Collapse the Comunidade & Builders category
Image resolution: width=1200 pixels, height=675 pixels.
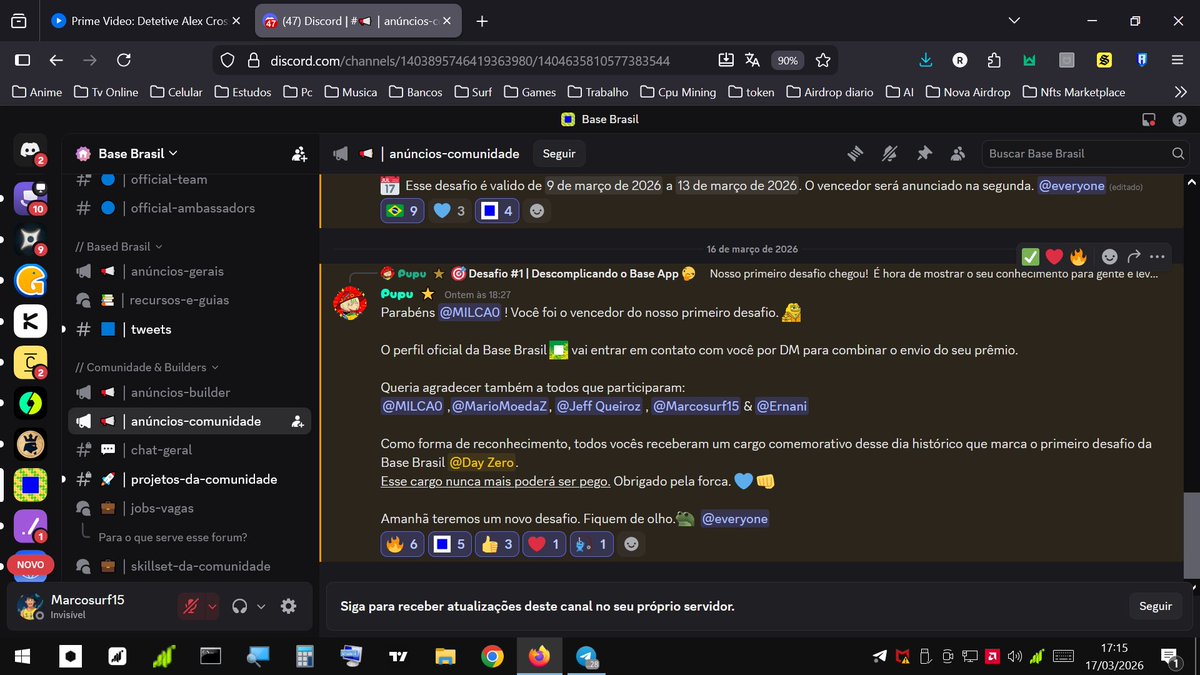146,367
